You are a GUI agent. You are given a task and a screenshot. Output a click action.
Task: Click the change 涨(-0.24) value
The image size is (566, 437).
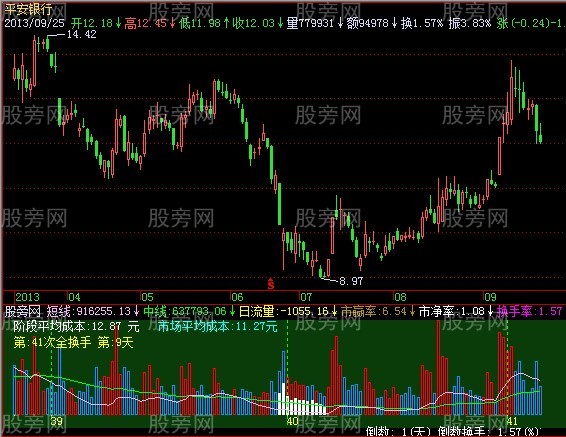[523, 23]
